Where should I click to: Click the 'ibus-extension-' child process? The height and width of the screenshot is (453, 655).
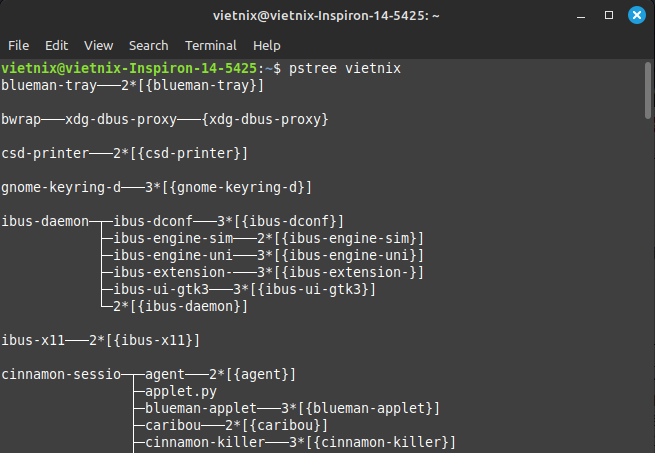[173, 272]
